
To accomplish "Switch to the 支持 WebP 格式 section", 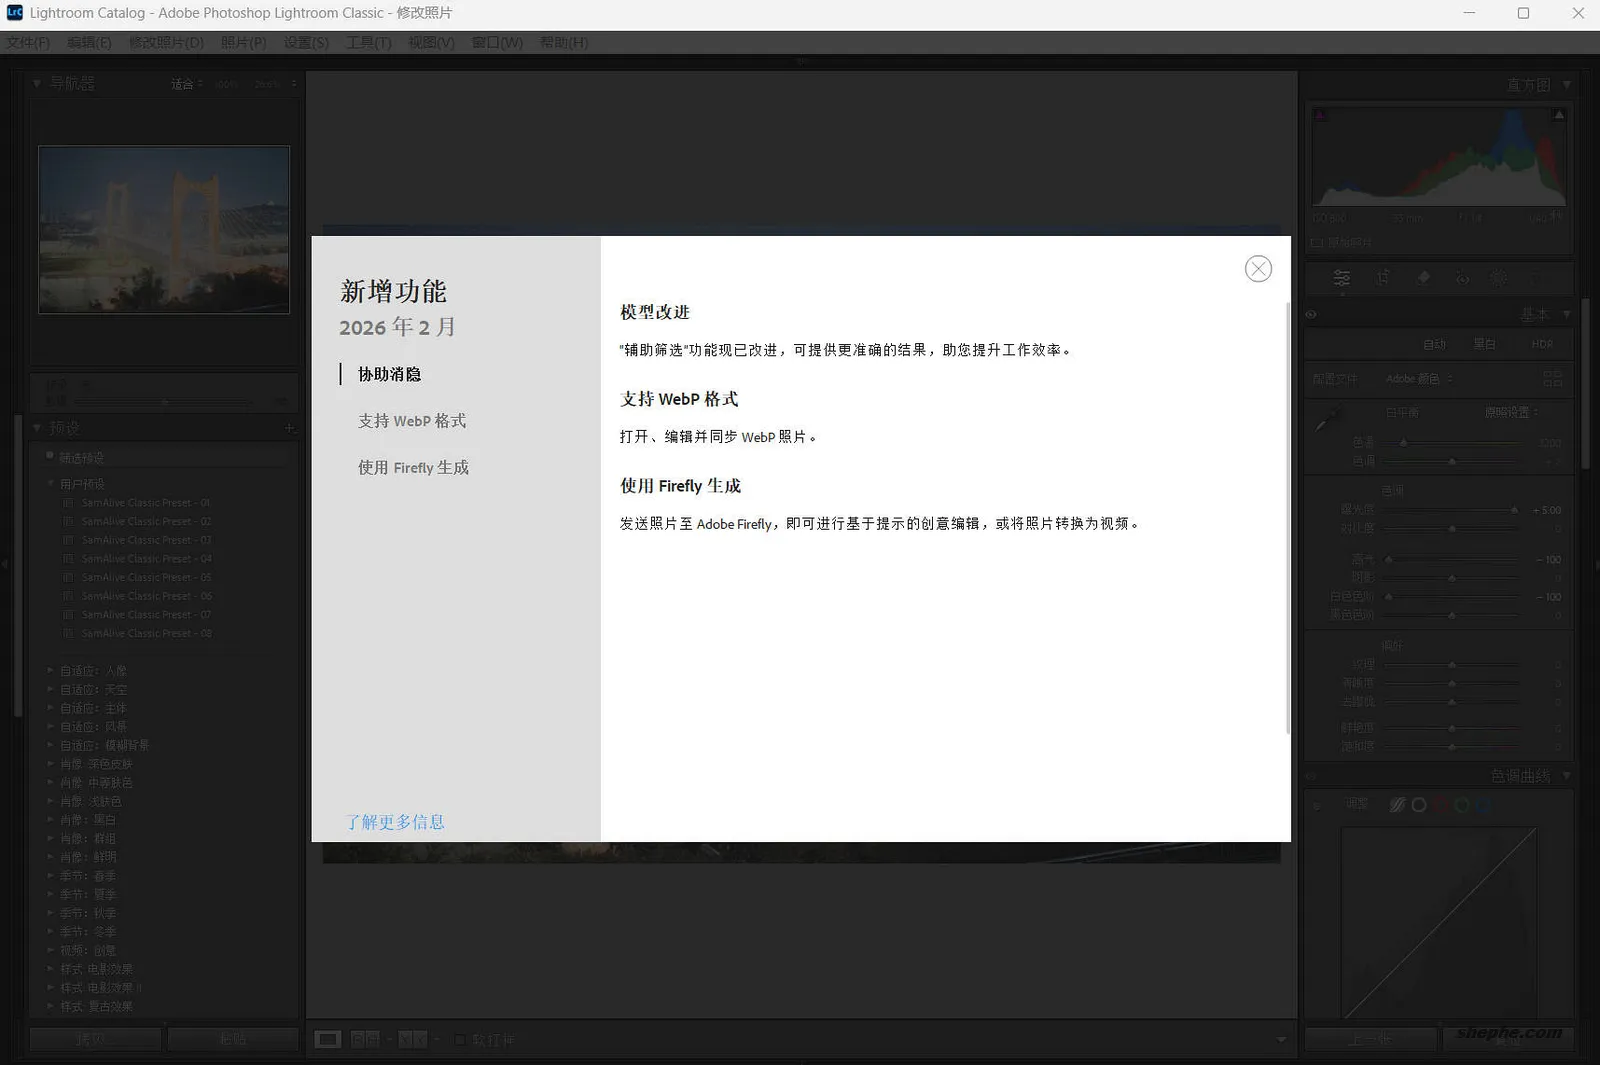I will 412,421.
